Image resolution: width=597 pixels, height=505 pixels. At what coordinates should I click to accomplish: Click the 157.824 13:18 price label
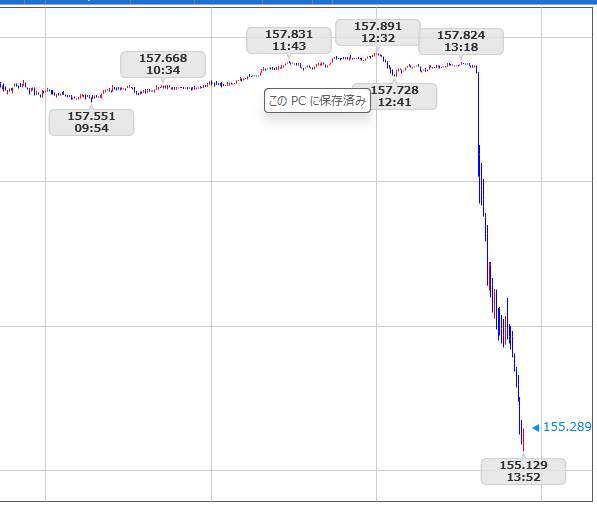coord(461,41)
